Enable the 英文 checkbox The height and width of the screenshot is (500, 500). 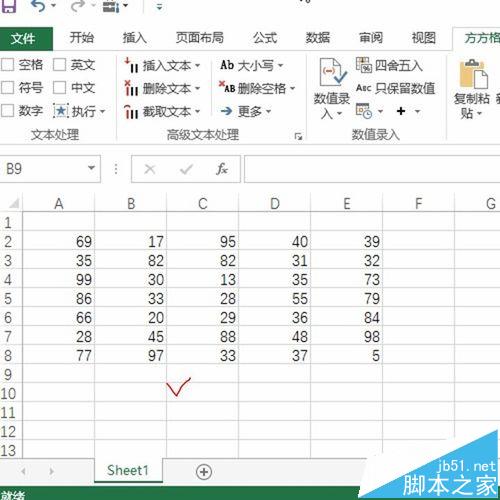[x=59, y=65]
